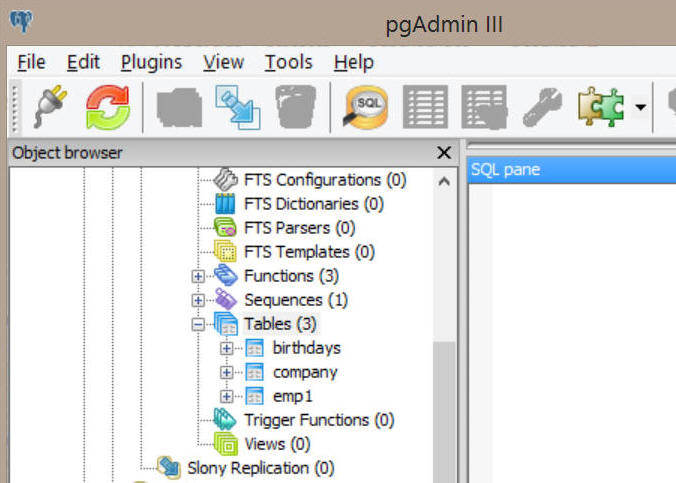
Task: Select the Views (0) tree item
Action: (x=277, y=444)
